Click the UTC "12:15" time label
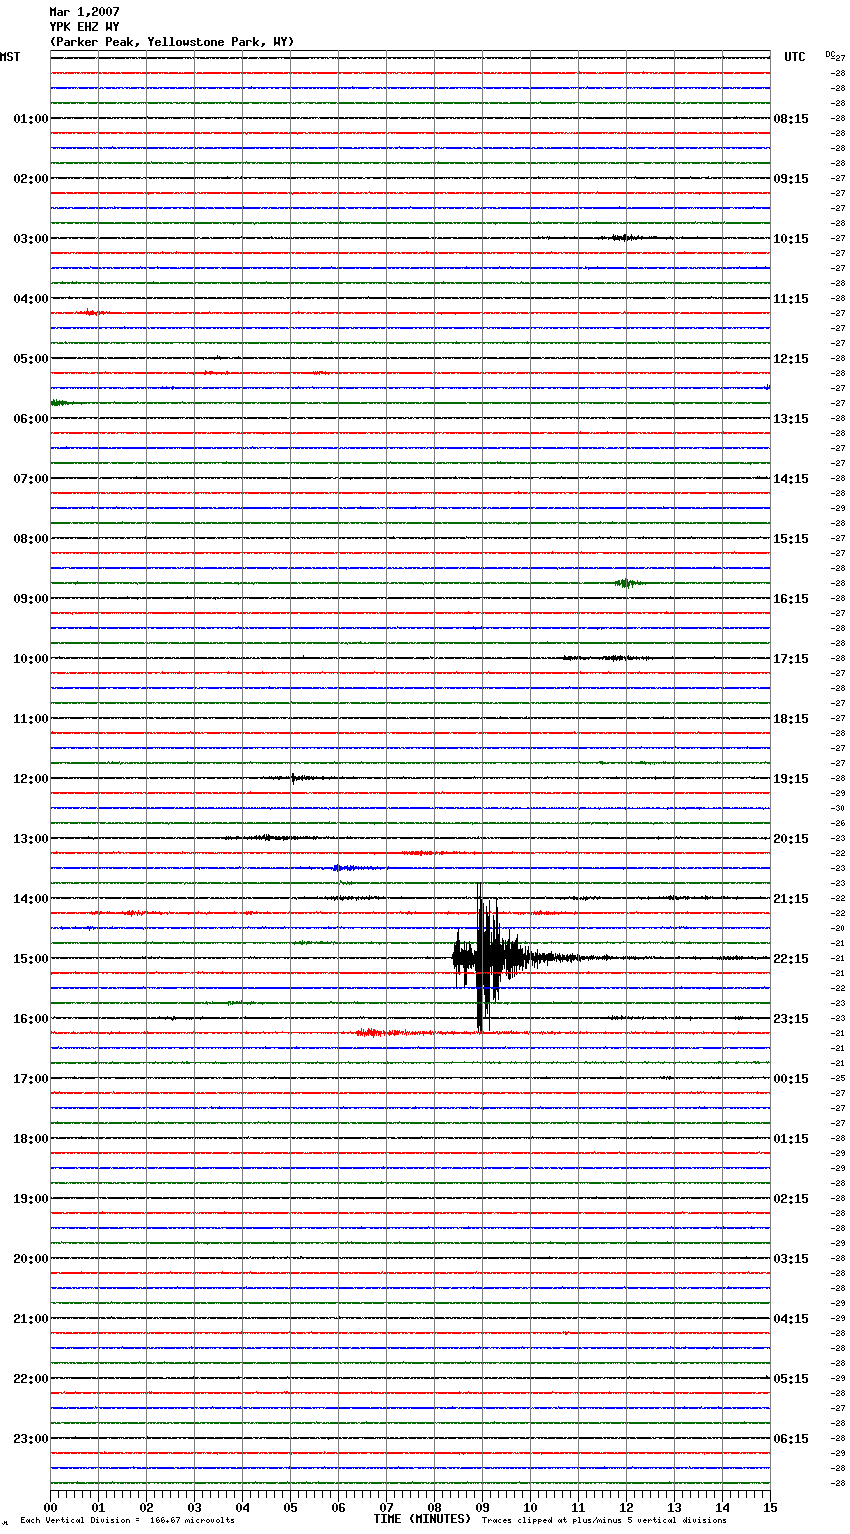850x1534 pixels. (791, 359)
